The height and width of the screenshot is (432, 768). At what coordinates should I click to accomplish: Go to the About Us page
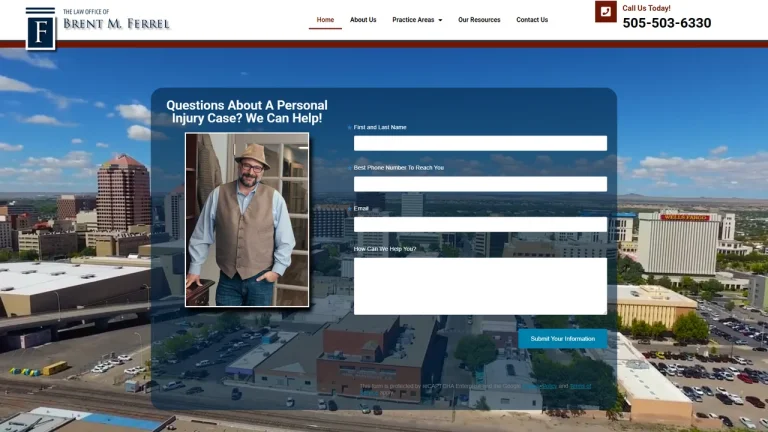pos(363,20)
